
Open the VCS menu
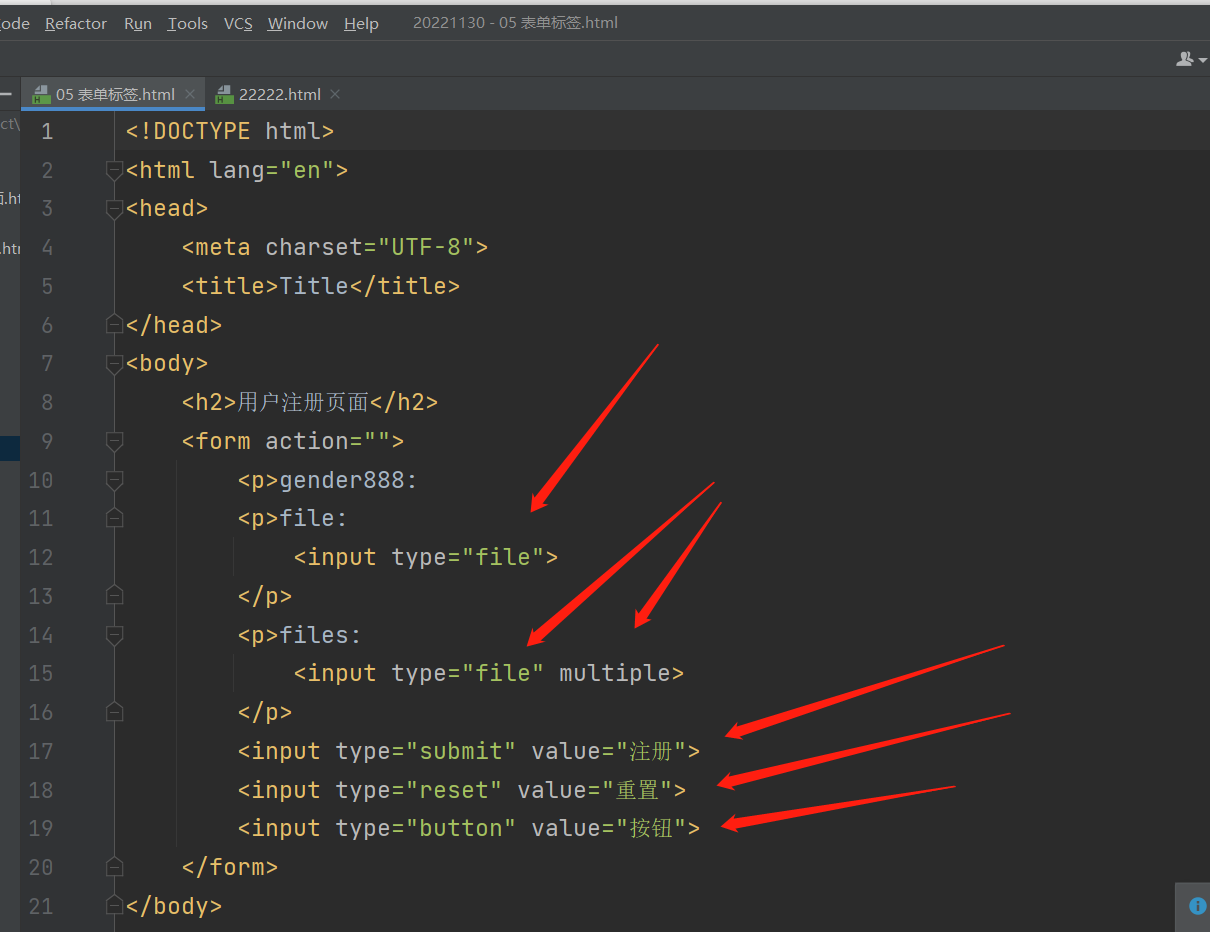point(238,23)
